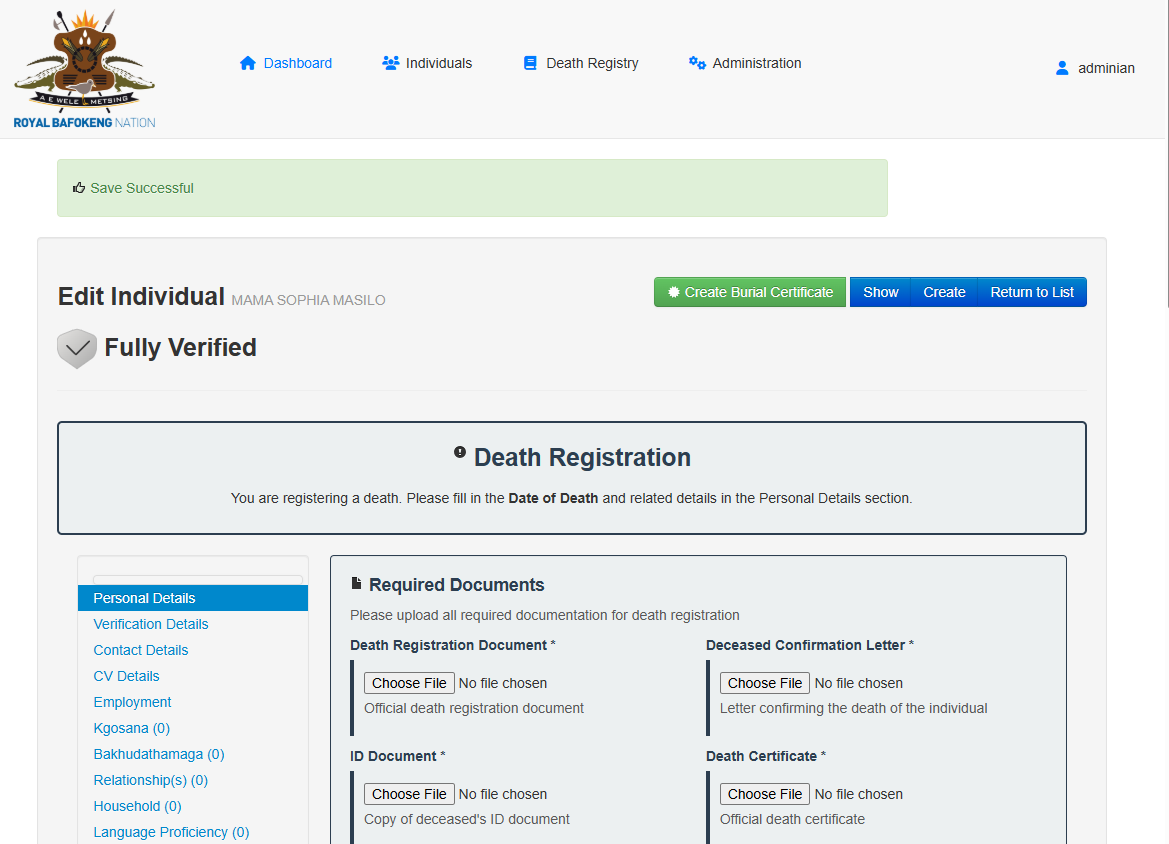Click the Dashboard home icon
The height and width of the screenshot is (844, 1169).
248,63
